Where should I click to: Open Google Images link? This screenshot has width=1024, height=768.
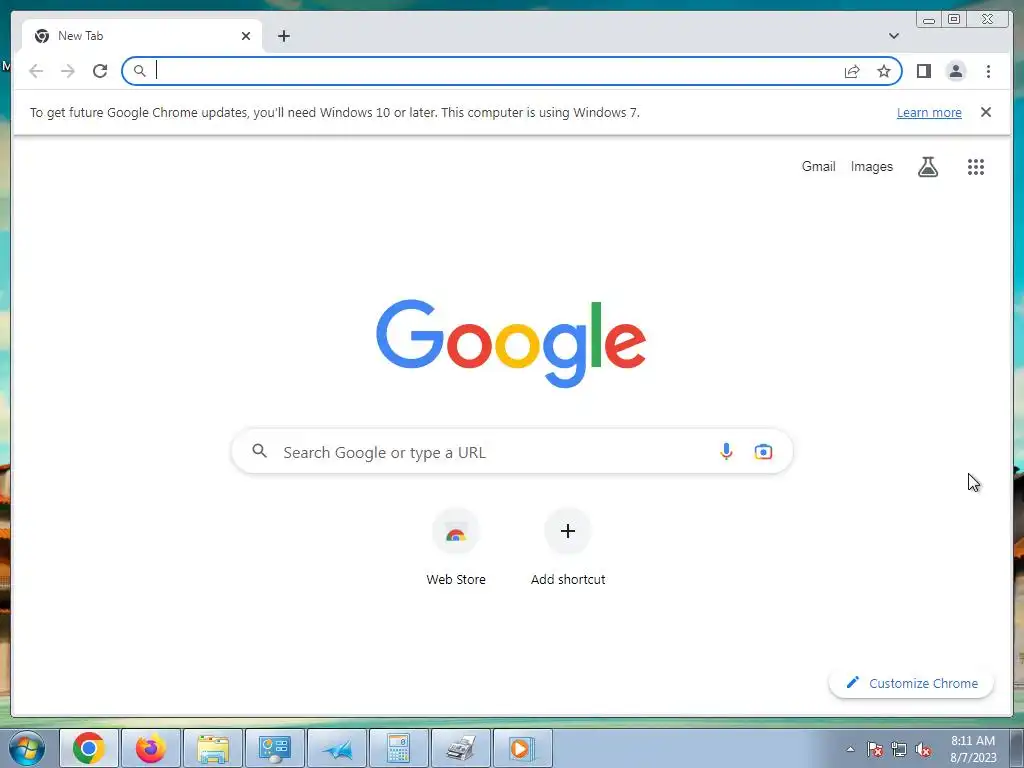pos(871,167)
